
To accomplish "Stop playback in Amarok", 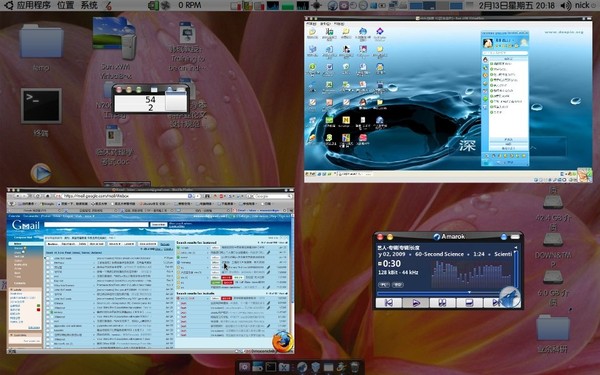I will (469, 303).
